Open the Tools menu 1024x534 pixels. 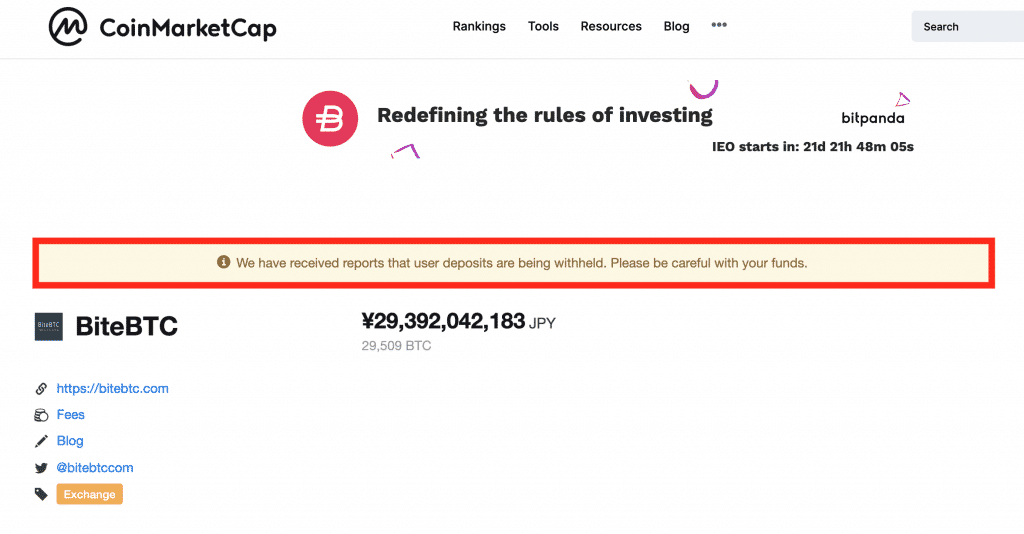(543, 26)
